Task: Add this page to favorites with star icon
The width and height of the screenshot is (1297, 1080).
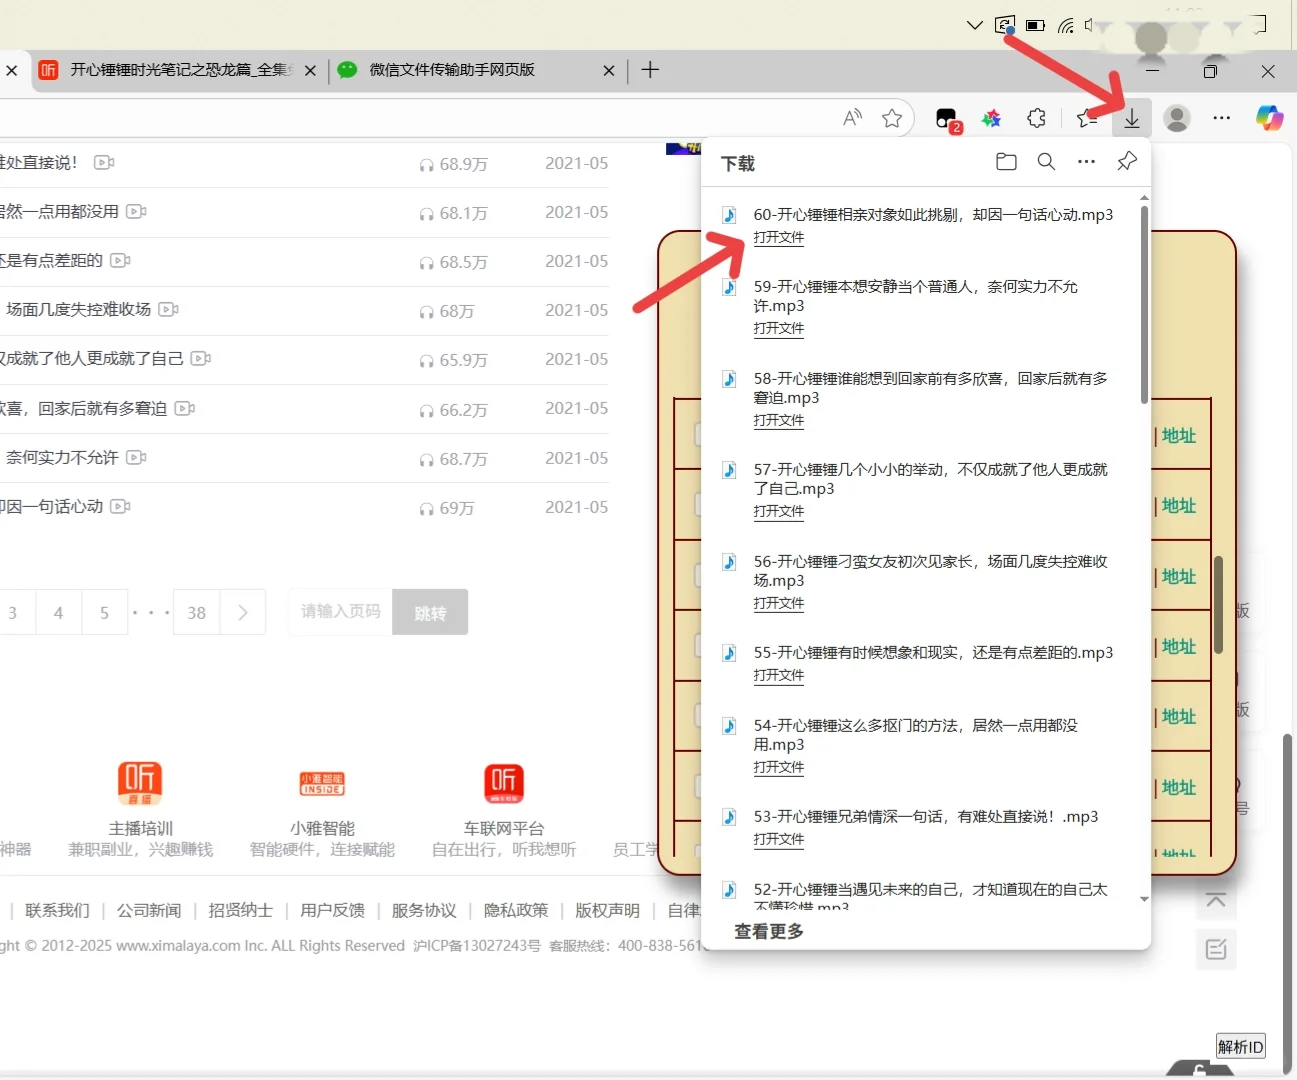Action: 892,119
